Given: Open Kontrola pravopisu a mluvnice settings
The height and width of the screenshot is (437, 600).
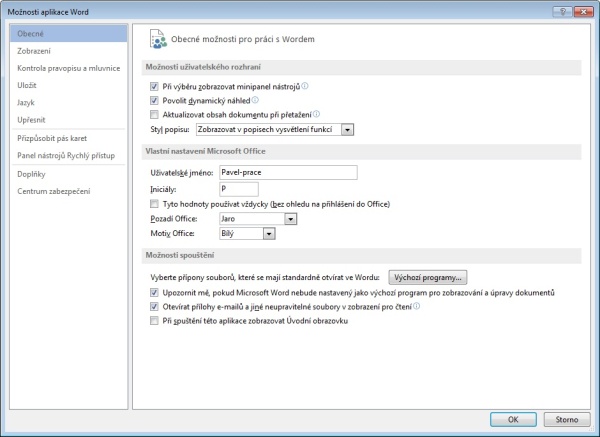Looking at the screenshot, I should (x=68, y=68).
